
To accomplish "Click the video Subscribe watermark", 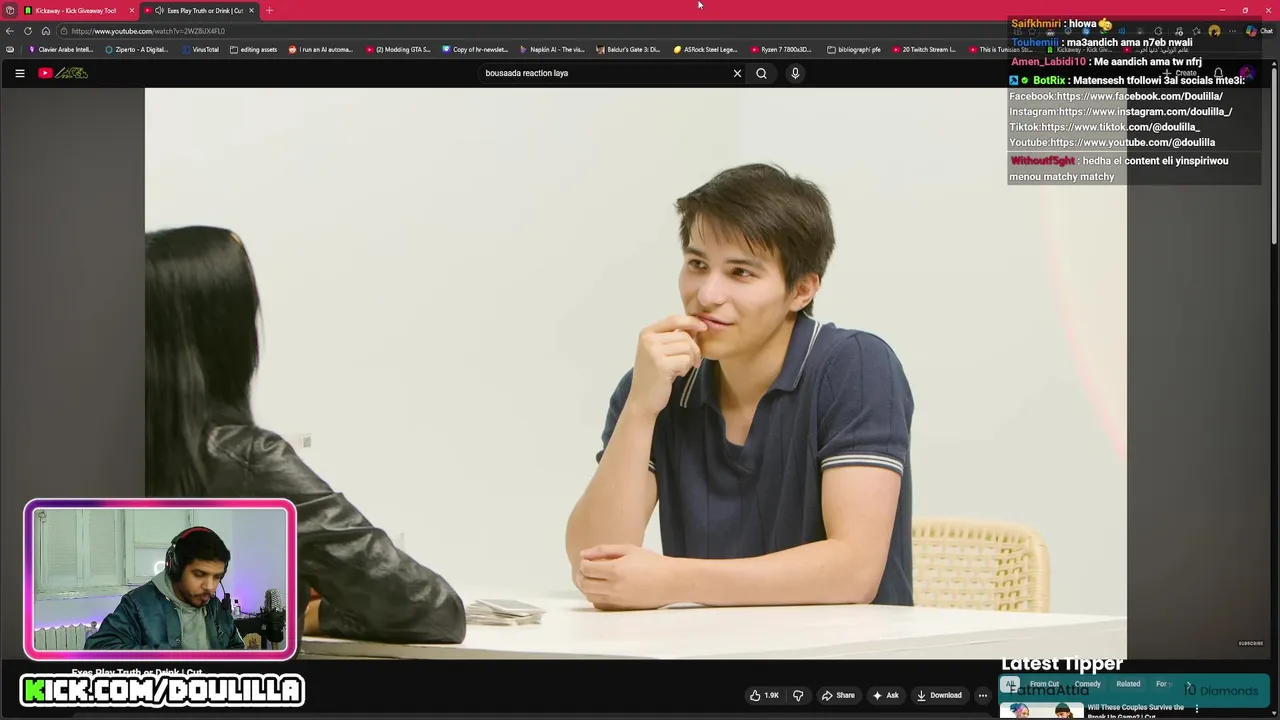I will [1251, 643].
